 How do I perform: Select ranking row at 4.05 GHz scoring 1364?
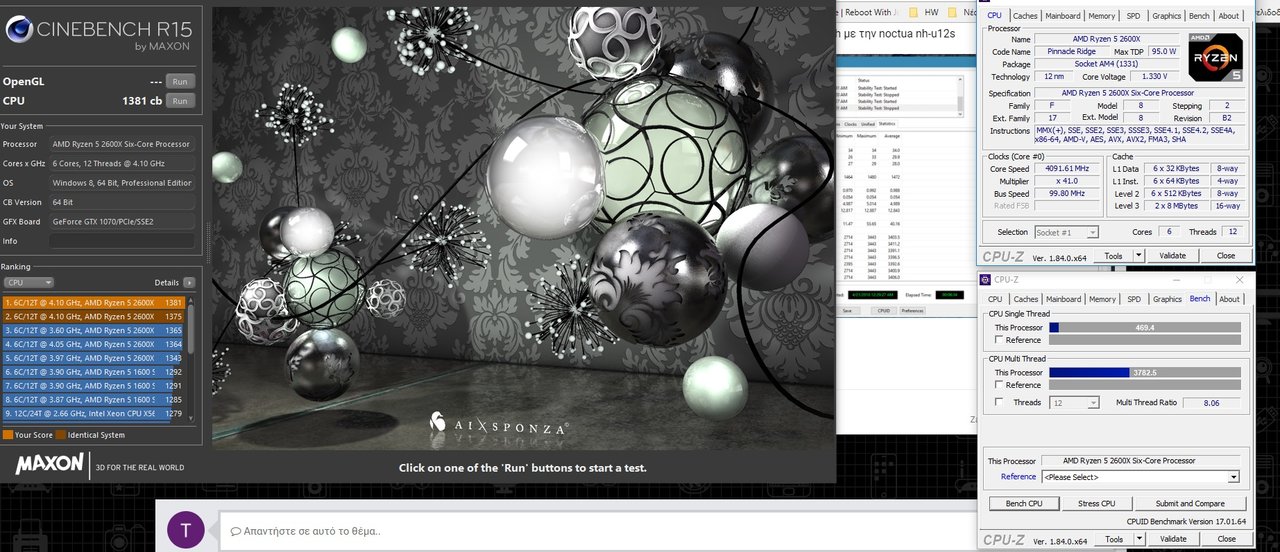[x=94, y=344]
